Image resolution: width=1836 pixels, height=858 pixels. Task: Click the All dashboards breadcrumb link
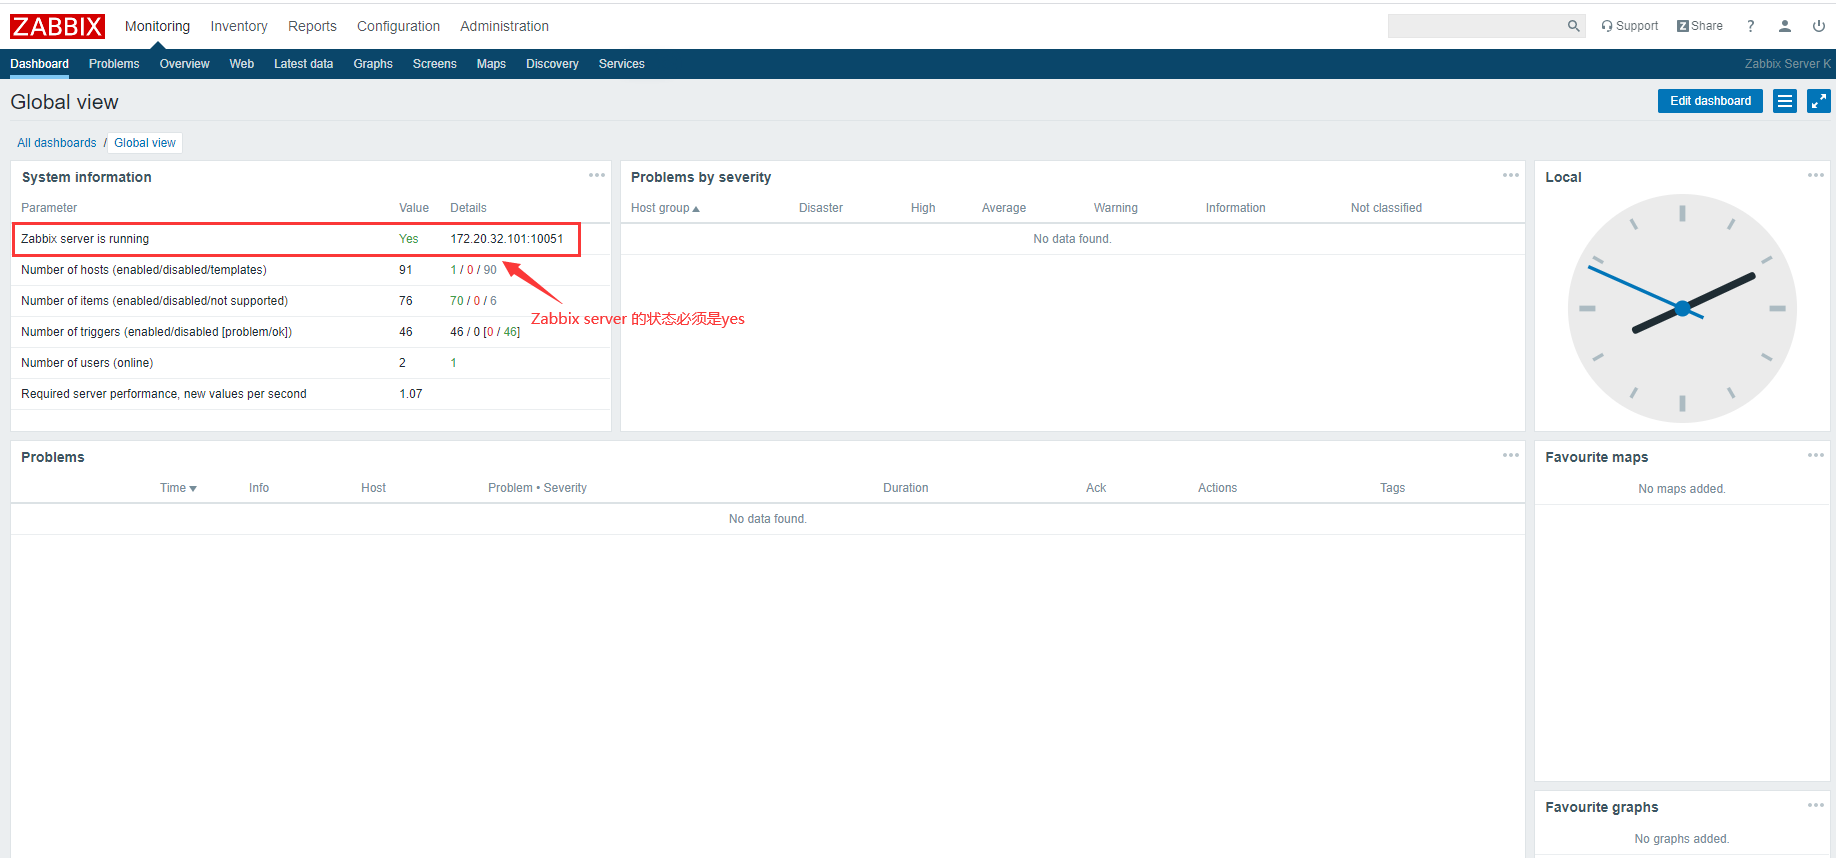[57, 143]
